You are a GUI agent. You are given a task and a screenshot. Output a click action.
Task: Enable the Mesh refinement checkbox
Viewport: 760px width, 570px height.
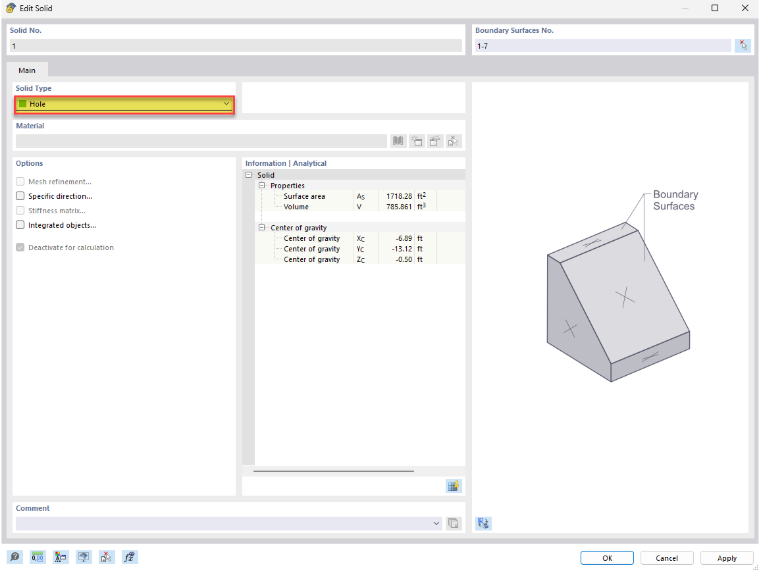point(20,182)
